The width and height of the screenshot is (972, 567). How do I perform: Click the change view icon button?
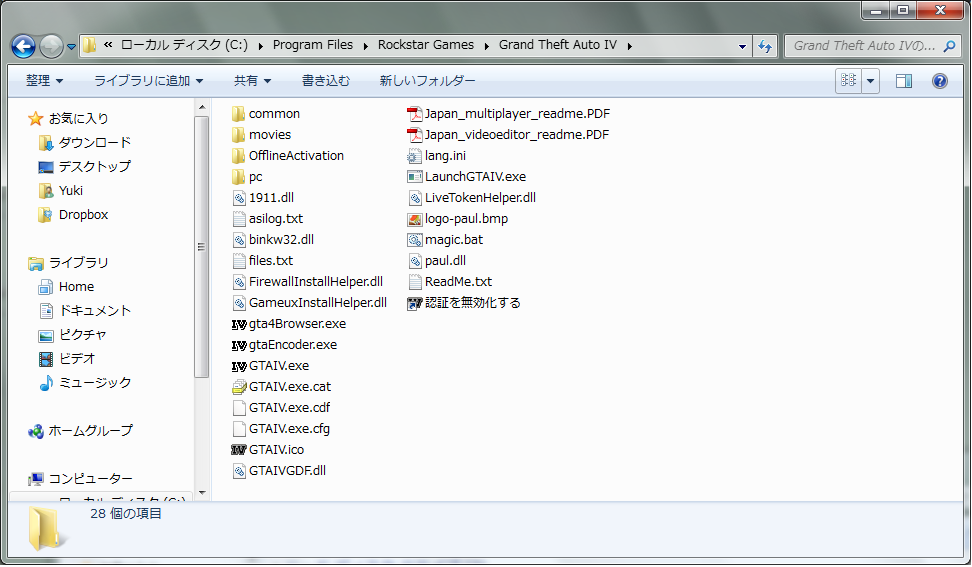(x=848, y=81)
